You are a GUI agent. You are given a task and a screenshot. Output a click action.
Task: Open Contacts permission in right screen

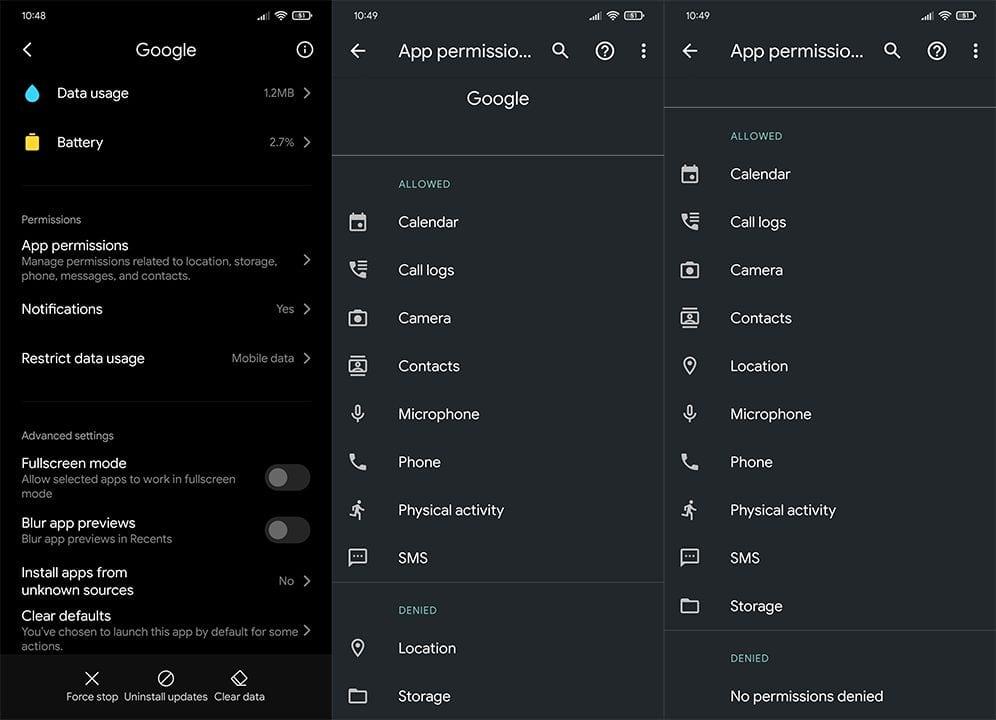click(x=830, y=318)
